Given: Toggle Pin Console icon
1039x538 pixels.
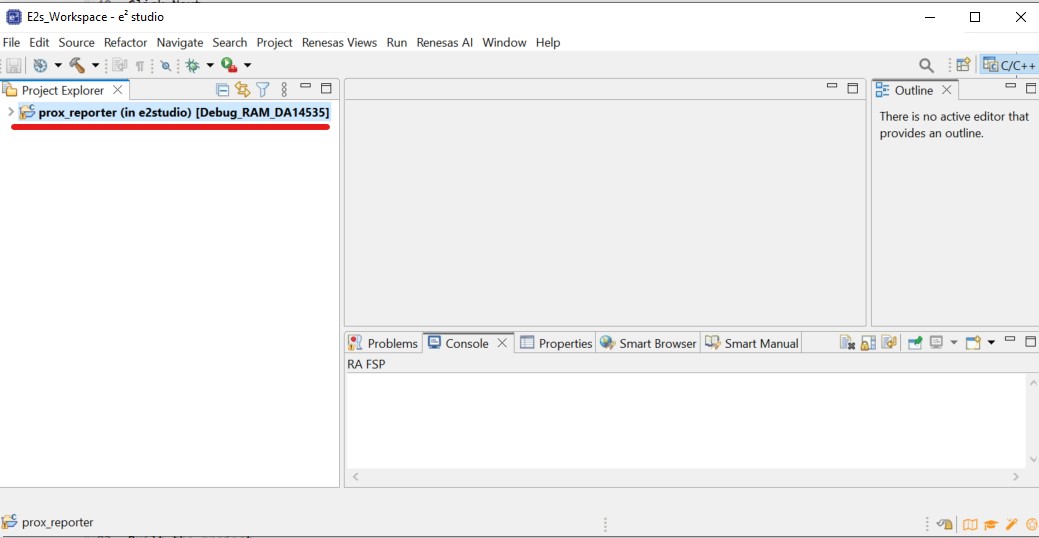Looking at the screenshot, I should tap(915, 343).
